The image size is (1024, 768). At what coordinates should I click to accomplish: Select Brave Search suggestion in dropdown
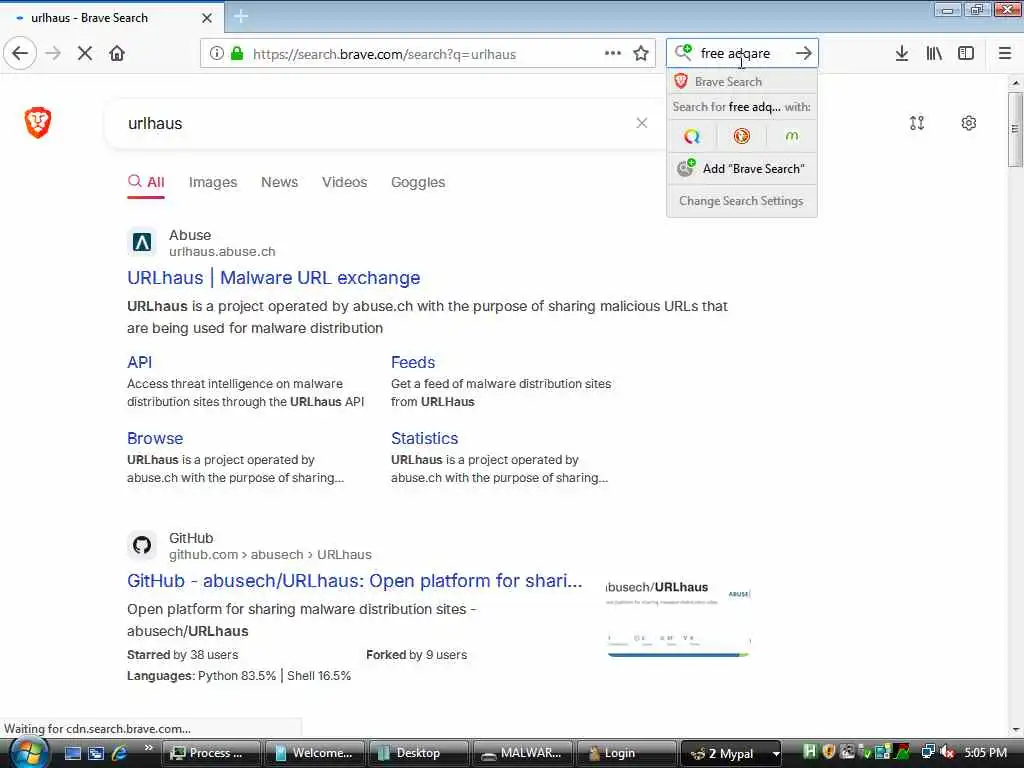(x=742, y=82)
